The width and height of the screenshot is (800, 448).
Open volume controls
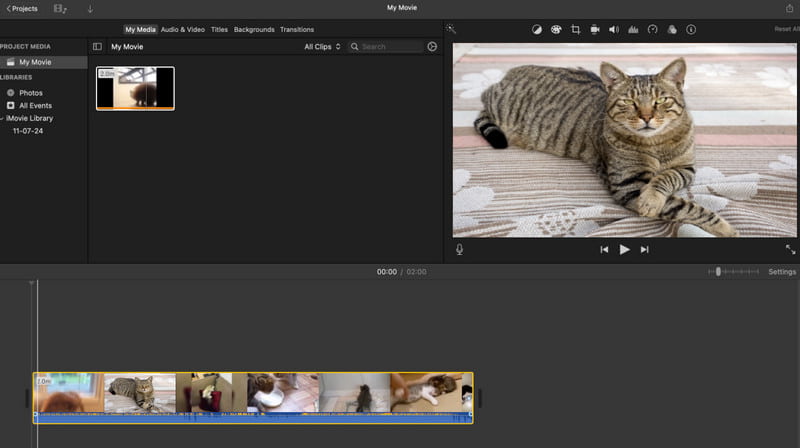click(614, 30)
